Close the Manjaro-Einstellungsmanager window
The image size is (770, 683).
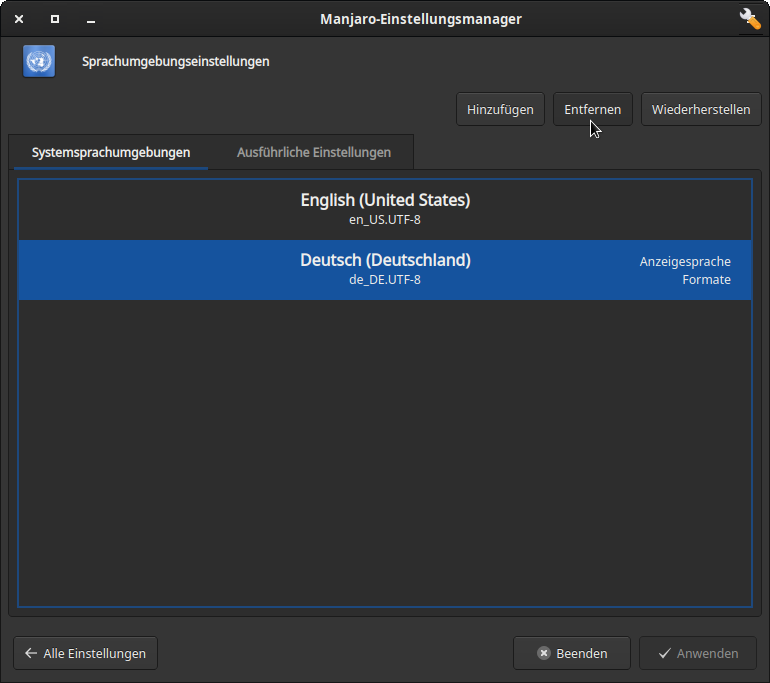(19, 19)
